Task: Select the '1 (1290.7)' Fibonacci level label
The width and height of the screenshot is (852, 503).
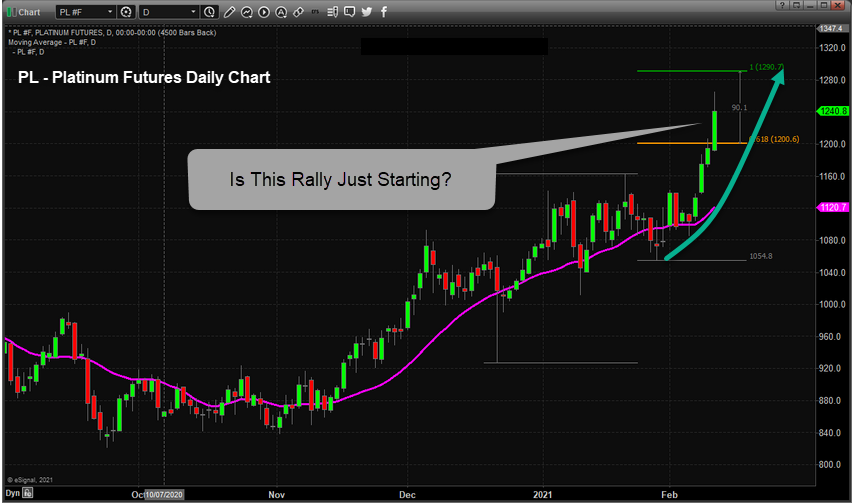Action: 766,67
